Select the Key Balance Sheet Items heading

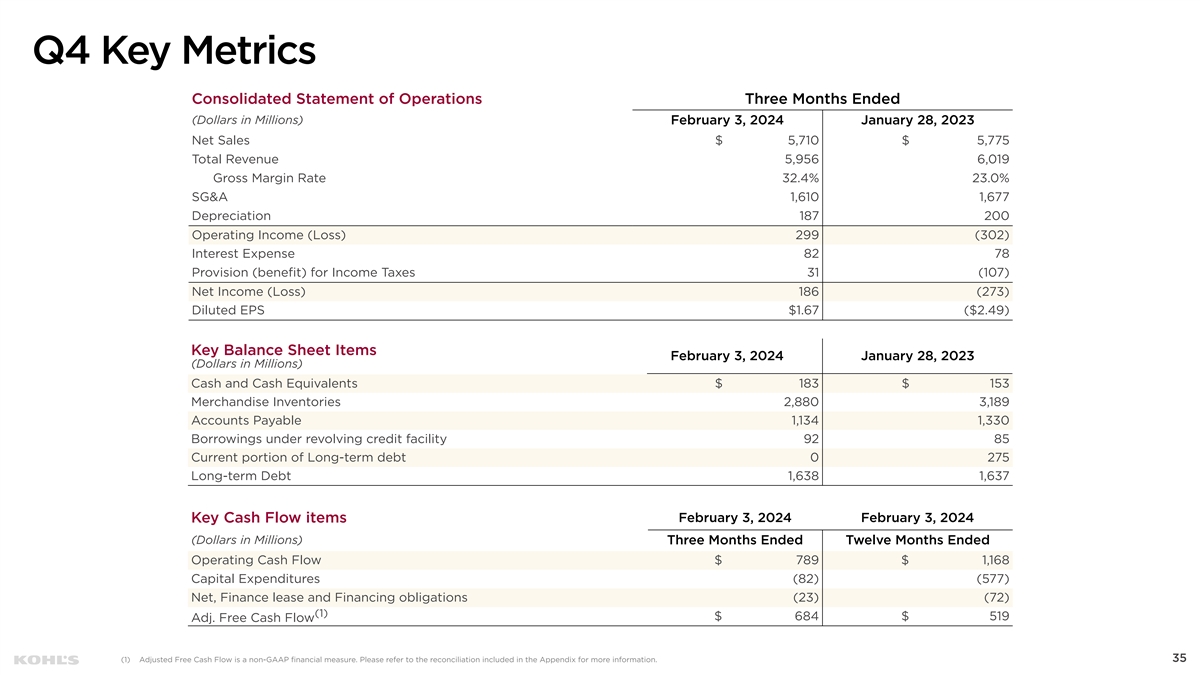pyautogui.click(x=283, y=350)
